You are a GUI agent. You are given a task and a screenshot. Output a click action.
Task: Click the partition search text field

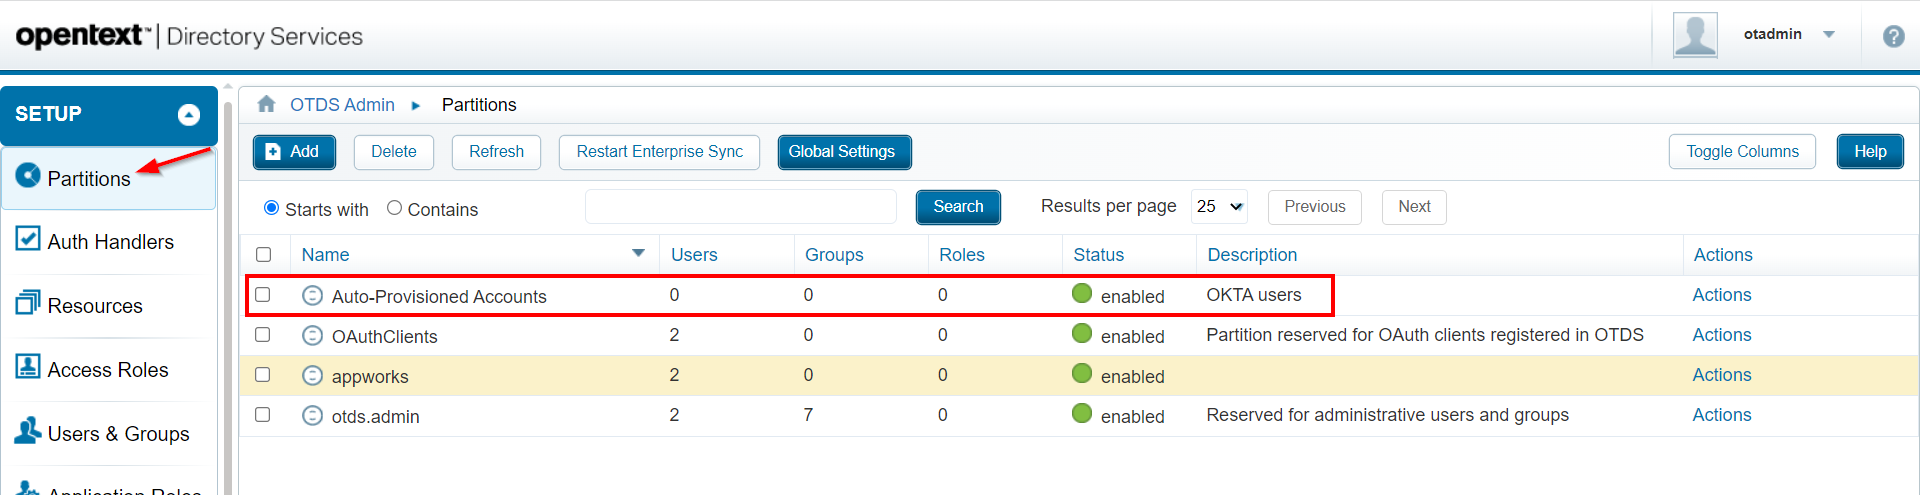coord(740,207)
